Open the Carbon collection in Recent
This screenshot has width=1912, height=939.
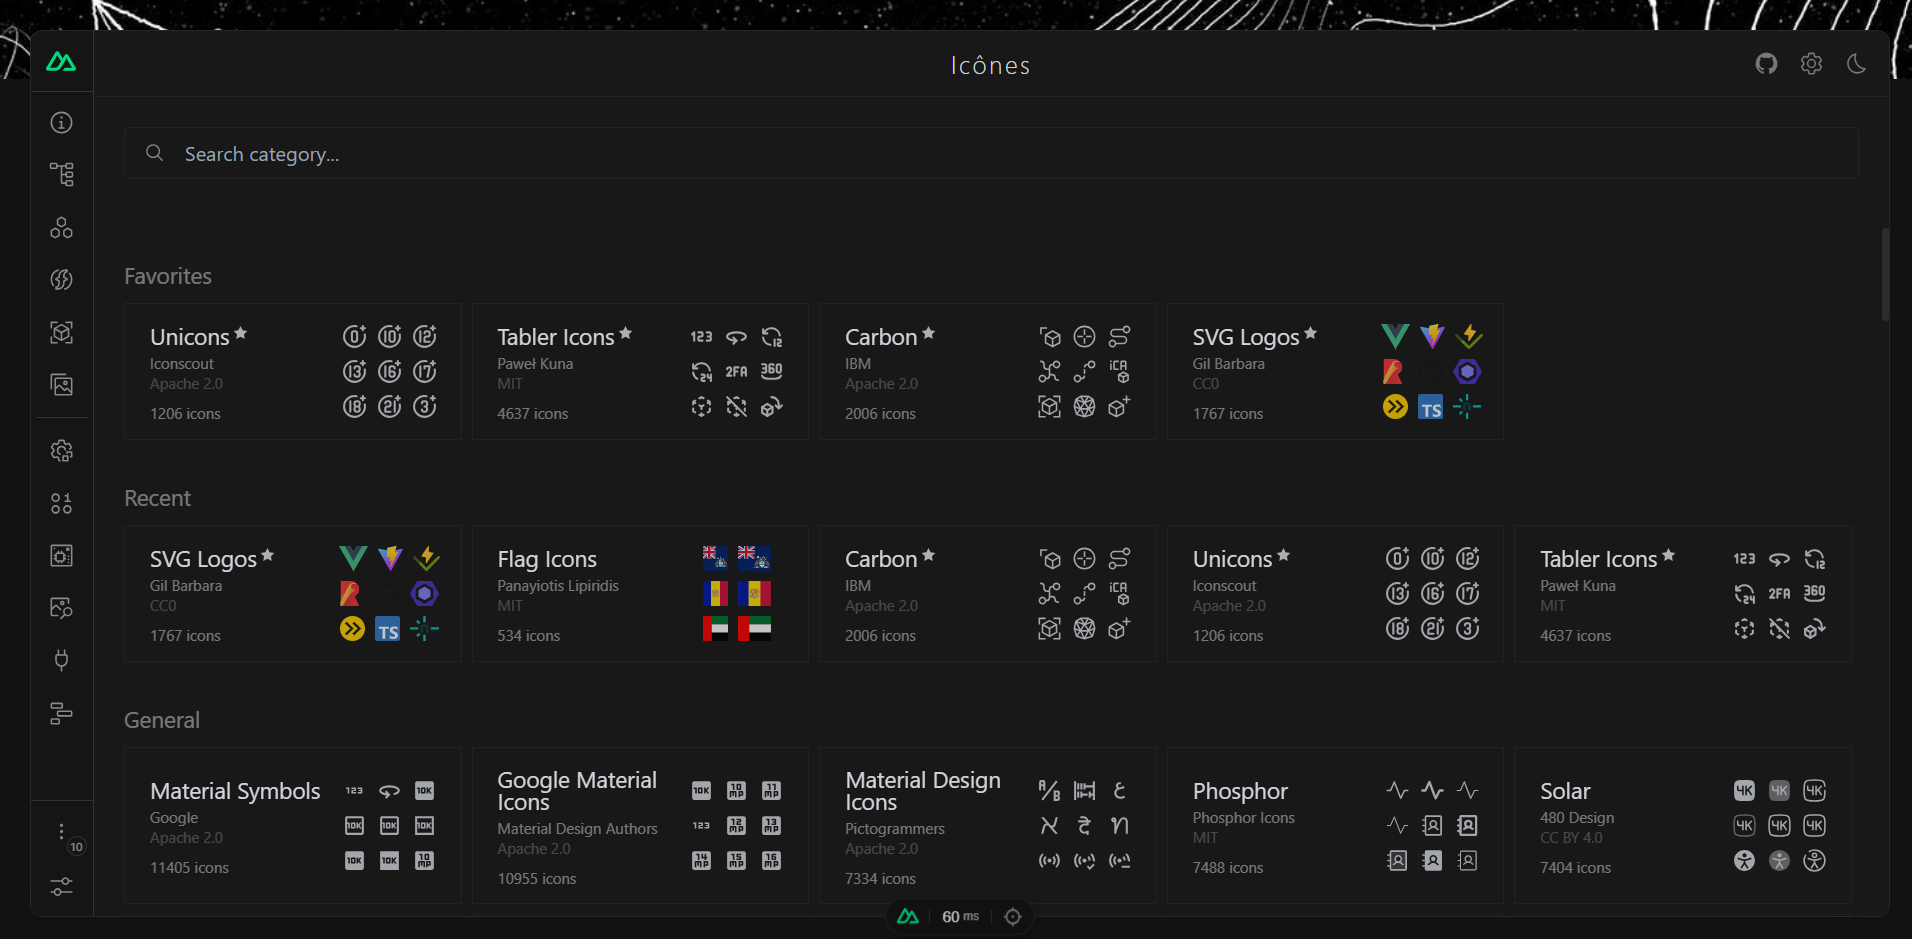tap(988, 594)
